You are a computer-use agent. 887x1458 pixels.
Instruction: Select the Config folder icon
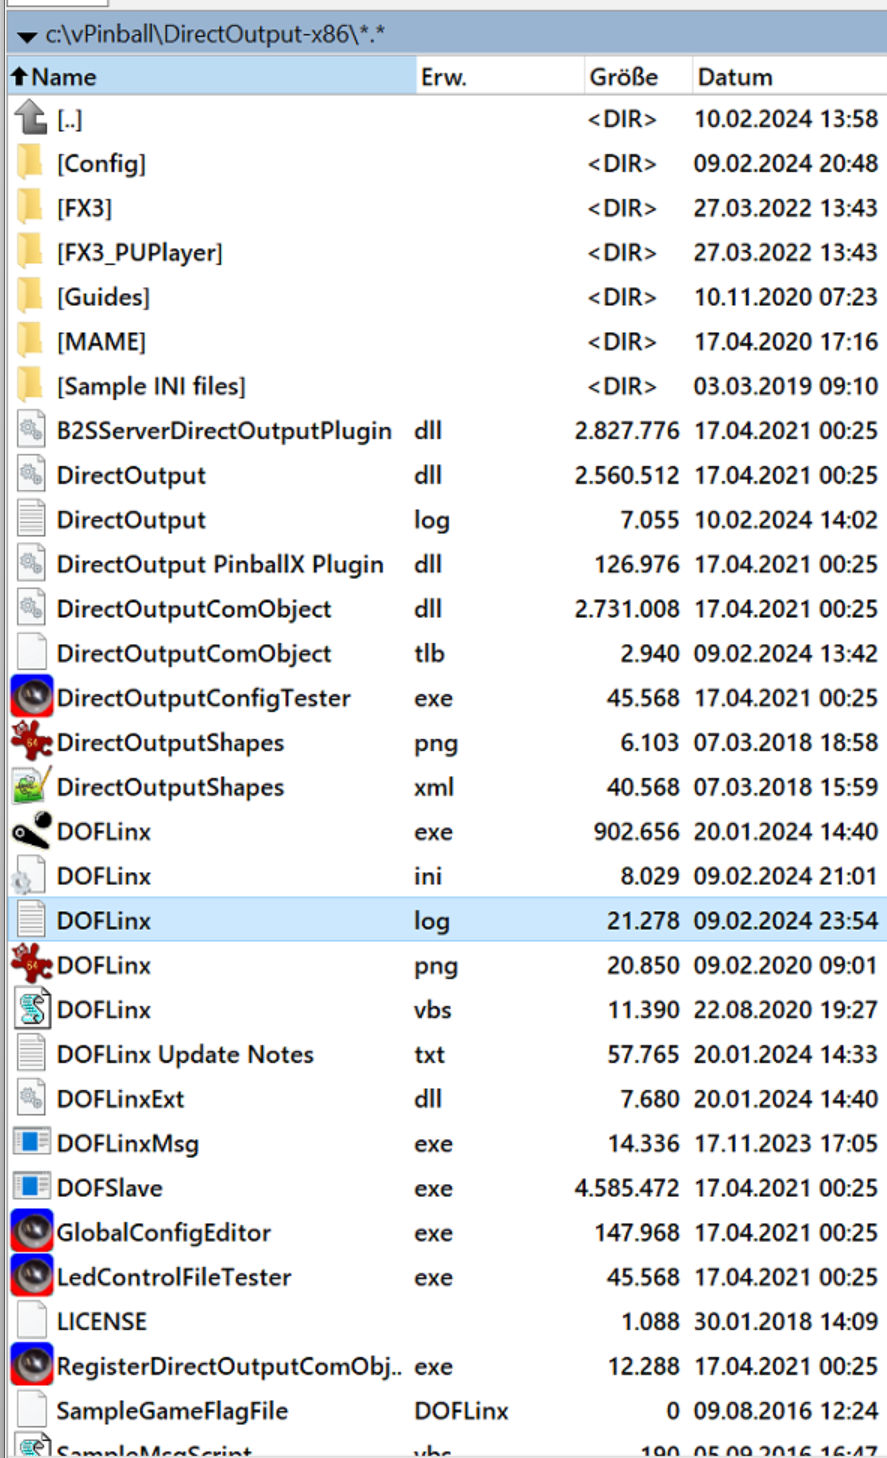pos(31,163)
